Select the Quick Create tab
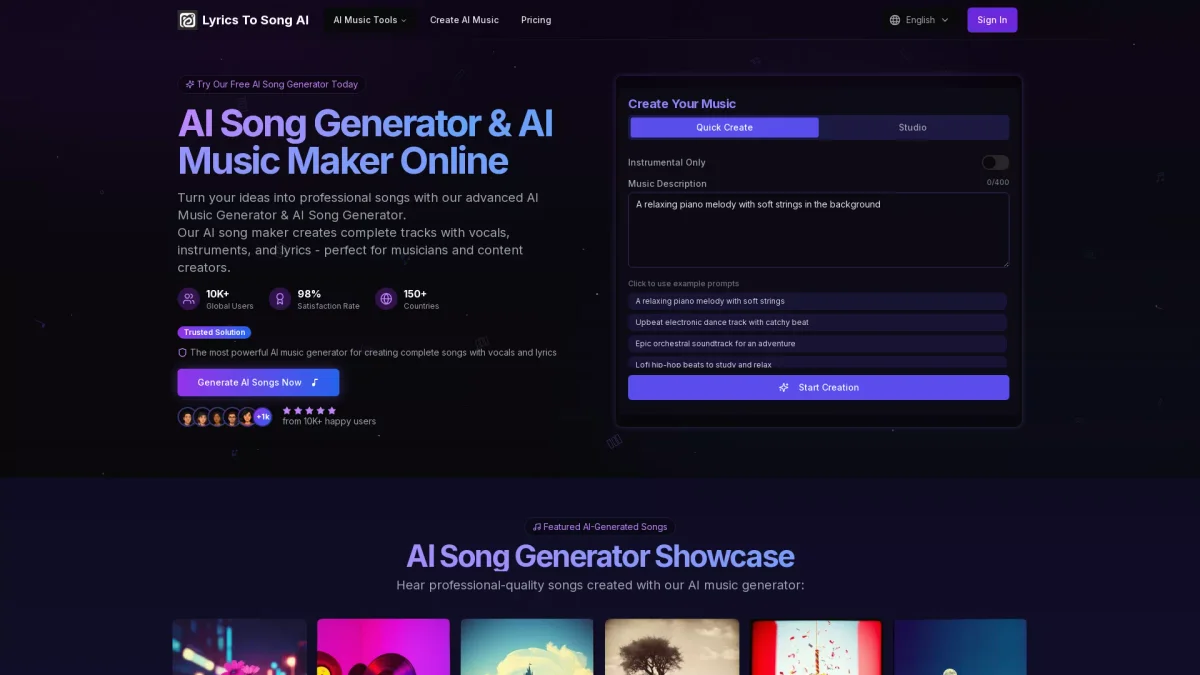 [724, 127]
